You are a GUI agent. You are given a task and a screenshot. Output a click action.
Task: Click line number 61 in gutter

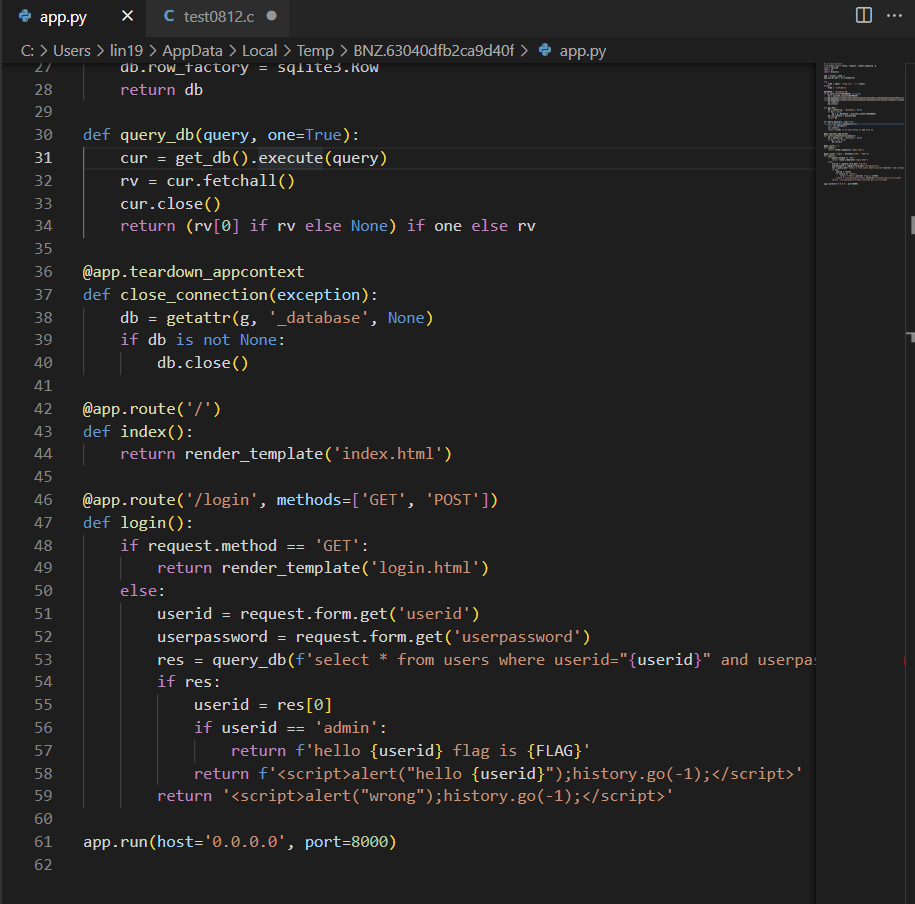tap(43, 842)
